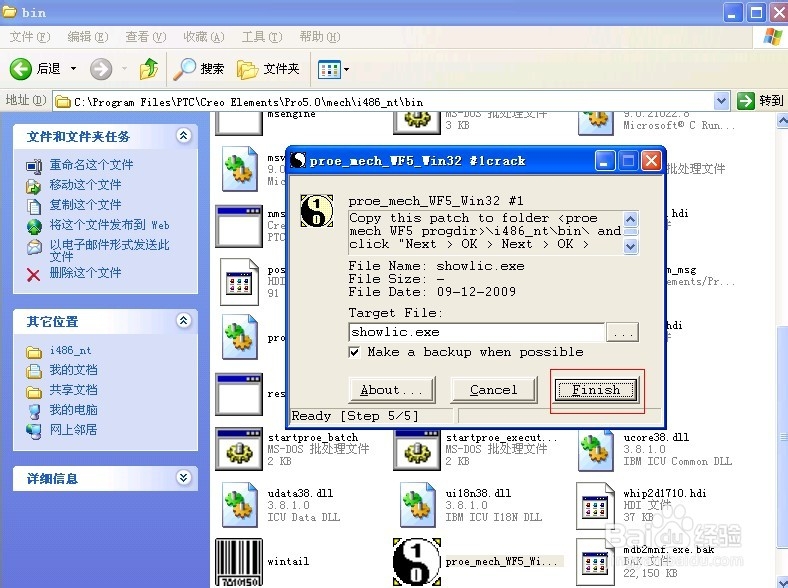Select proe_mech_WF5_Wi... yin-yang file icon
788x588 pixels.
417,562
